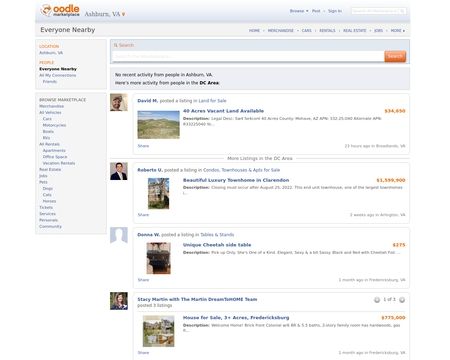Browse Real Estate in sidebar

click(x=50, y=169)
